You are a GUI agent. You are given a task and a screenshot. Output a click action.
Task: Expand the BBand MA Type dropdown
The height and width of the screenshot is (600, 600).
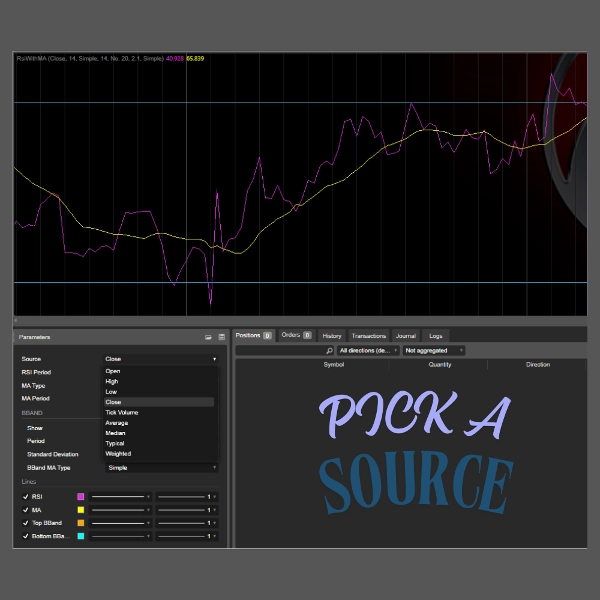tap(160, 467)
